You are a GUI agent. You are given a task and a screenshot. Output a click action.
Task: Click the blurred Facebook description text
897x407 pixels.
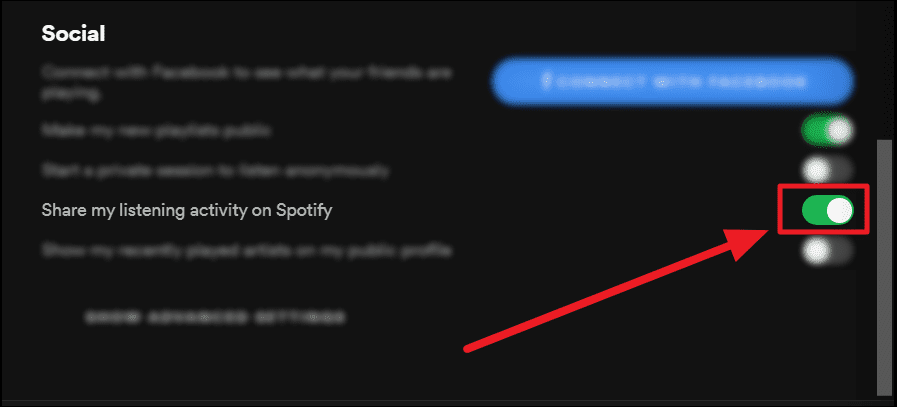[x=247, y=83]
